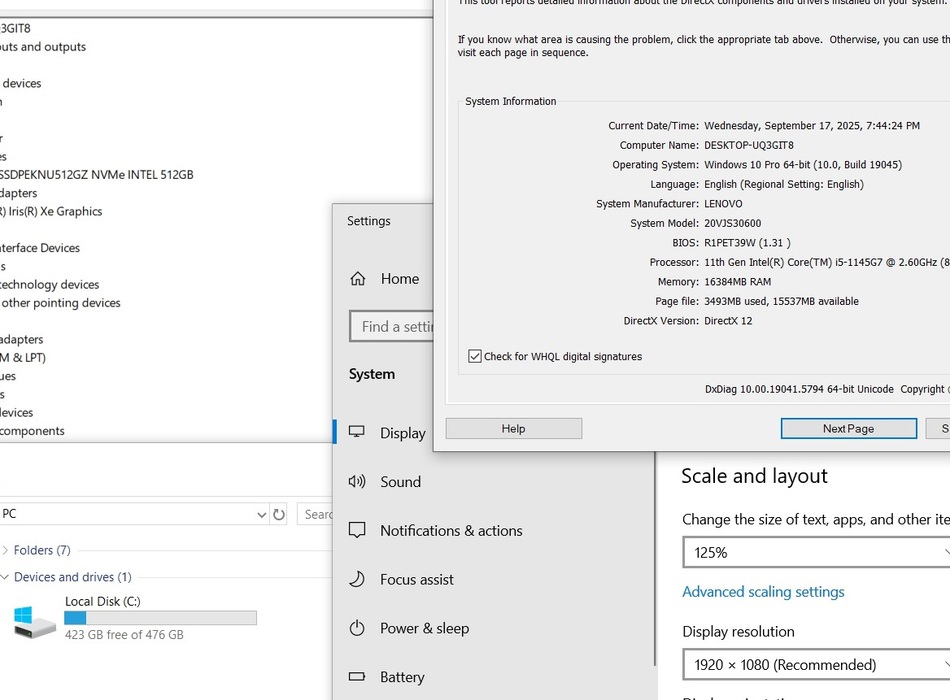Select the Local Disk (C:) drive icon
The image size is (950, 700).
(x=35, y=621)
